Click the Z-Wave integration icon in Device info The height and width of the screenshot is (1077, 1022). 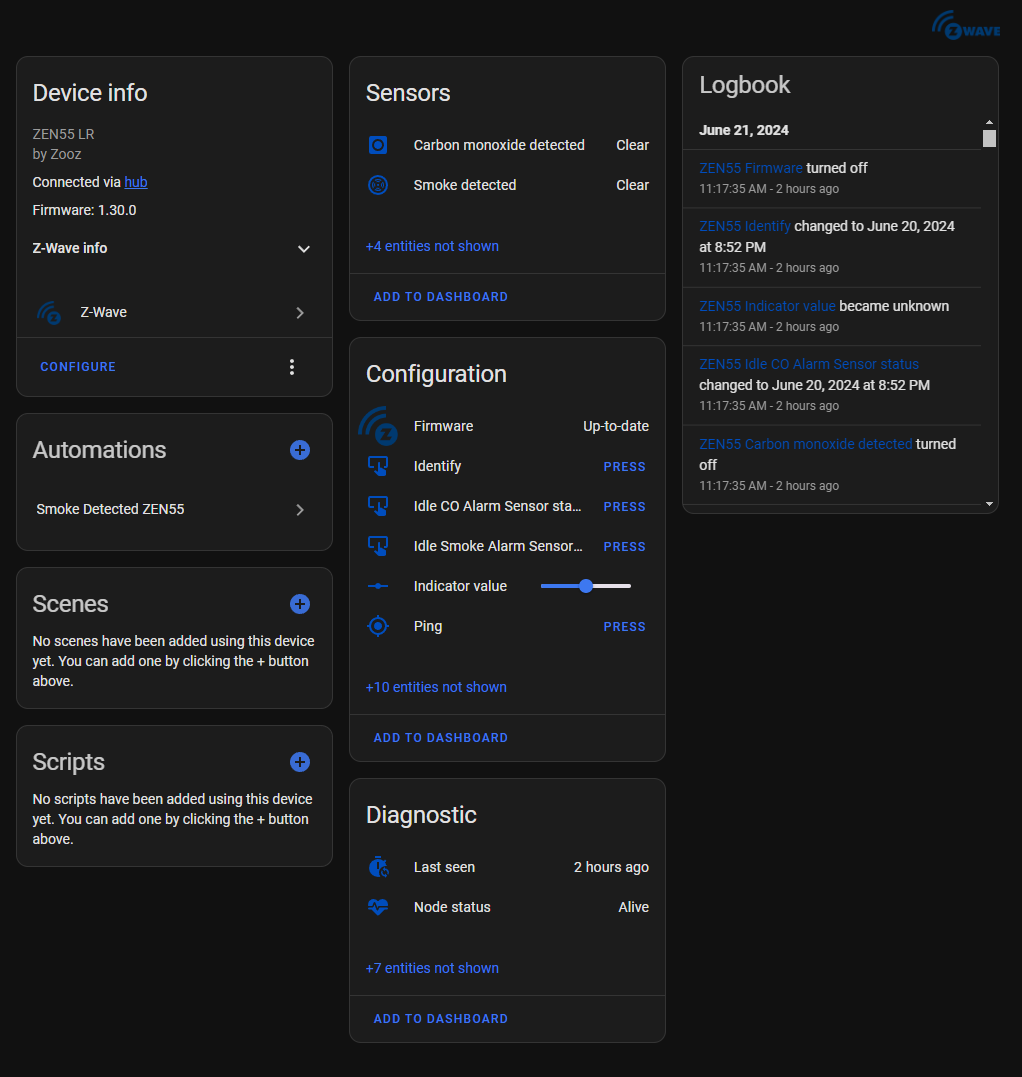pyautogui.click(x=49, y=313)
